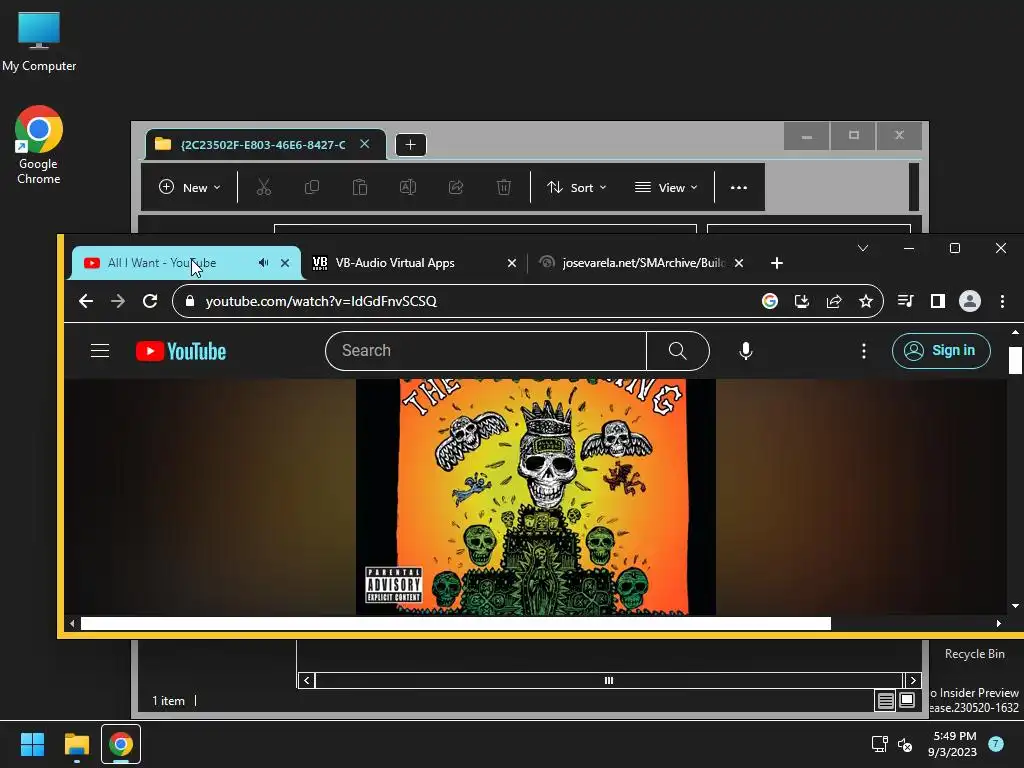Click the YouTube logo
This screenshot has height=768, width=1024.
click(181, 351)
